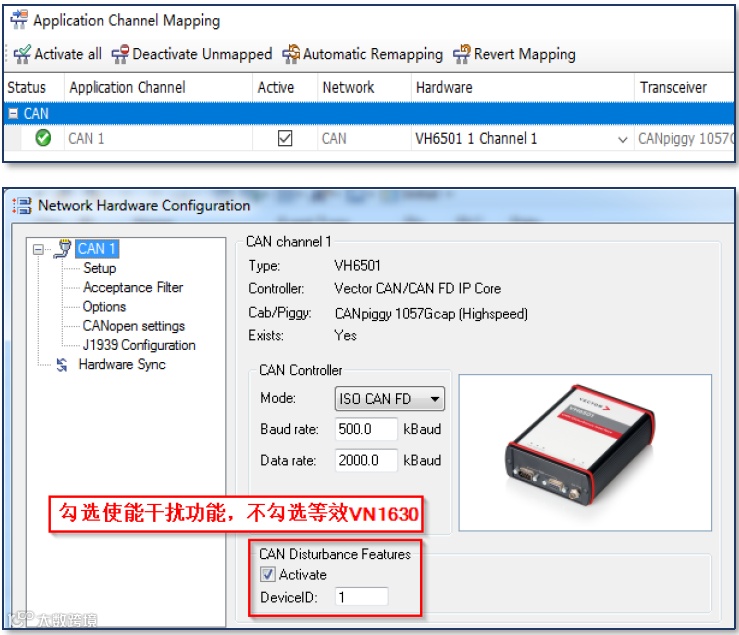This screenshot has width=739, height=635.
Task: Open J1939 Configuration tree item
Action: (139, 346)
